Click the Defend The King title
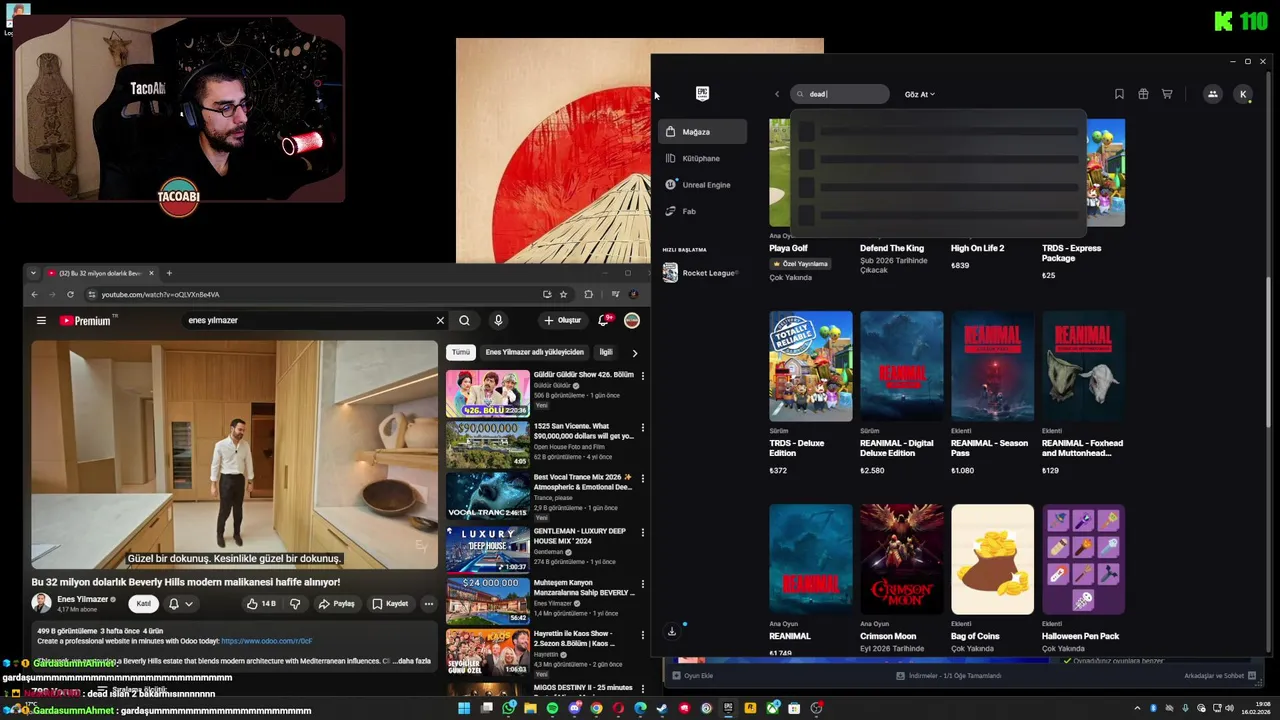 891,248
